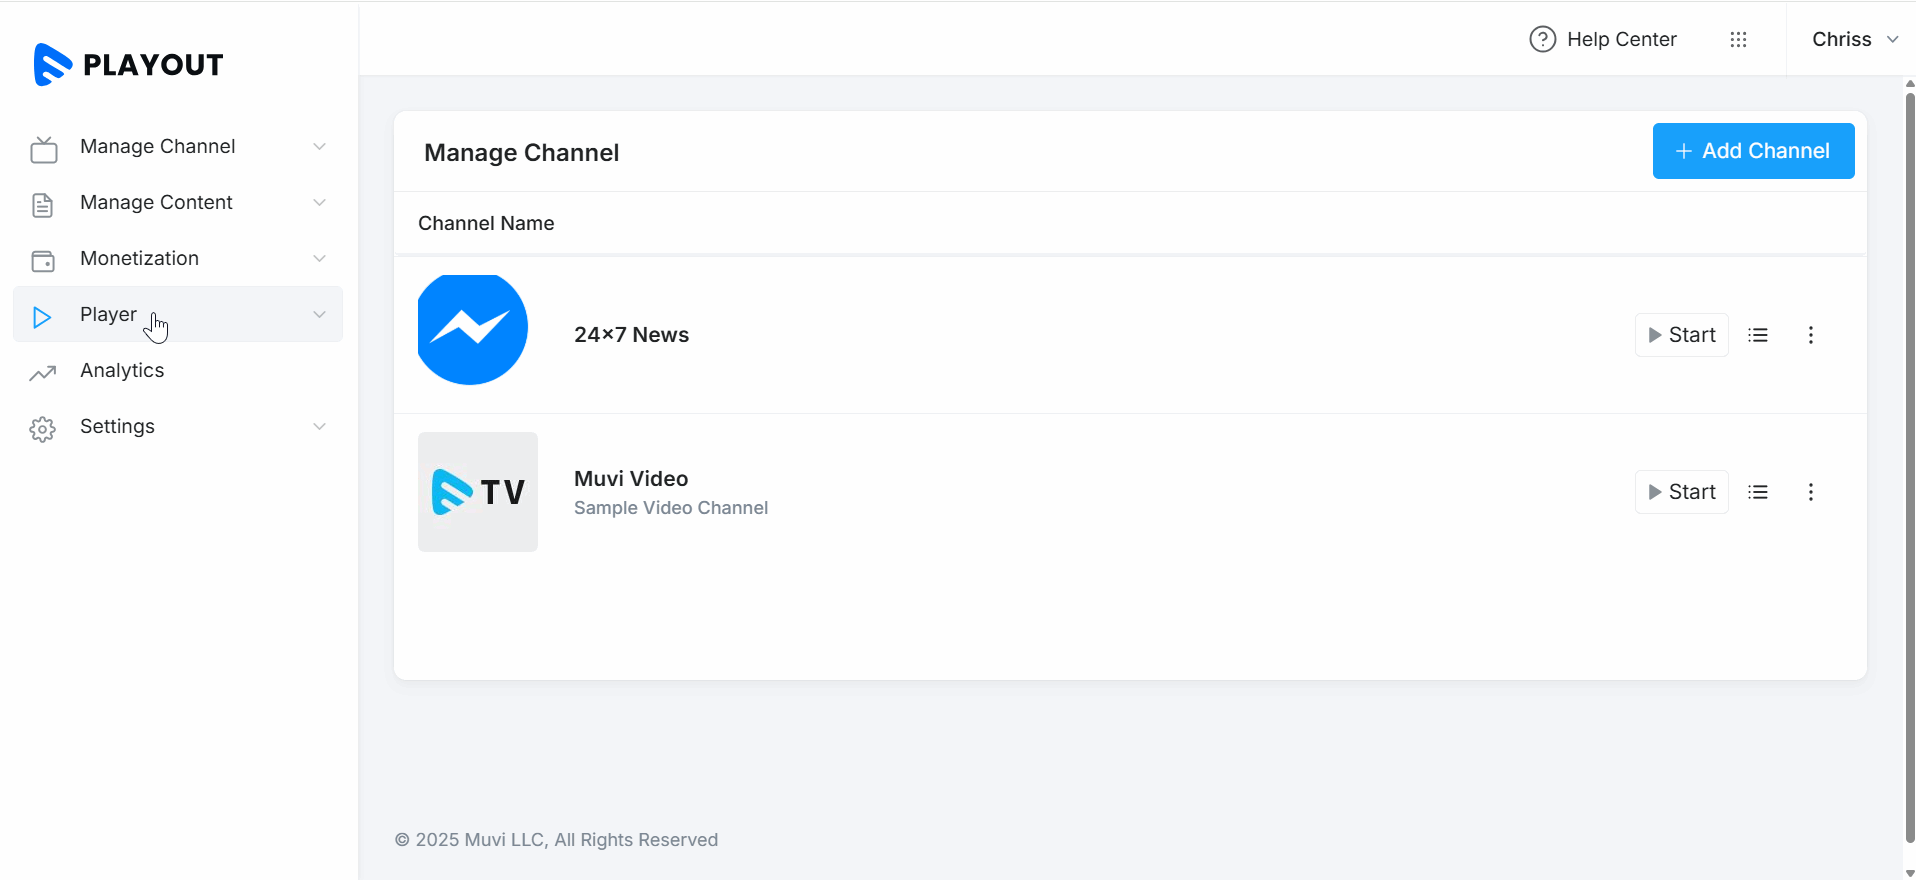
Task: Click the Playout logo in sidebar
Action: tap(128, 65)
